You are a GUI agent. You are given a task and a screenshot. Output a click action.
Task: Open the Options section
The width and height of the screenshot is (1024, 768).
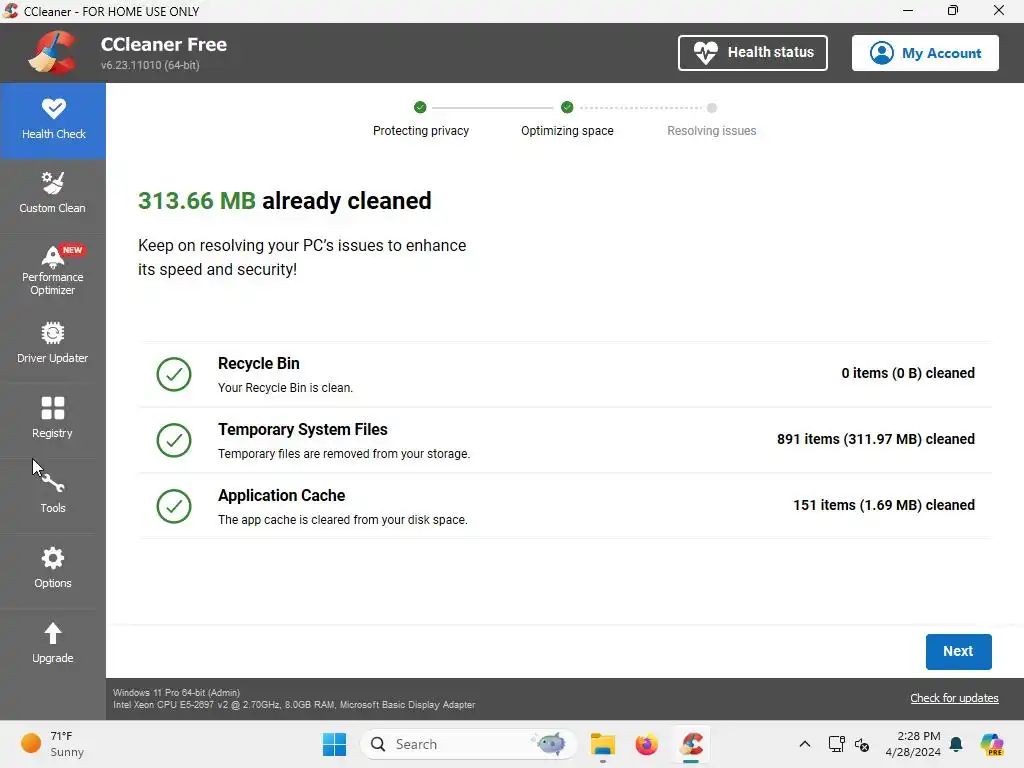[53, 569]
